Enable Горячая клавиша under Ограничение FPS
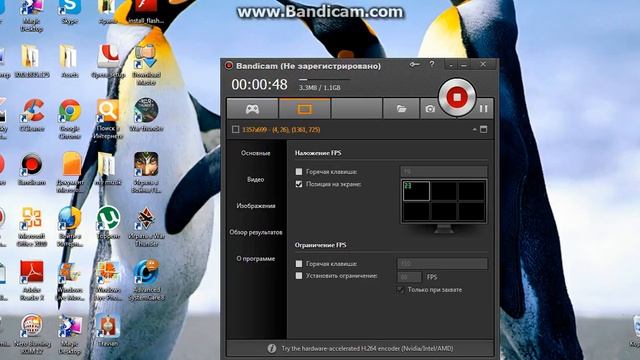The width and height of the screenshot is (640, 360). [x=299, y=264]
